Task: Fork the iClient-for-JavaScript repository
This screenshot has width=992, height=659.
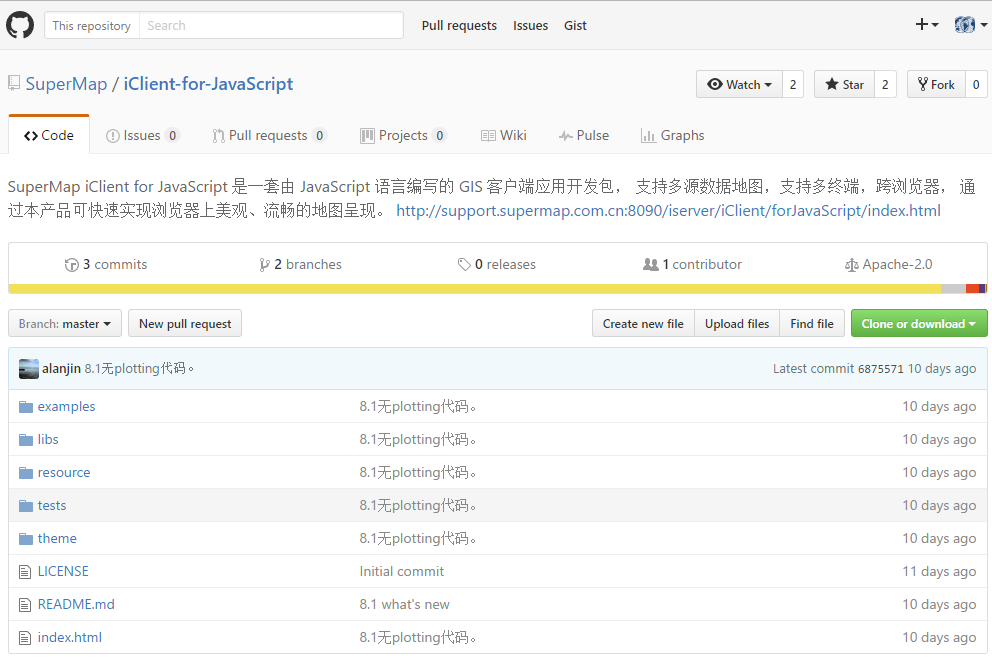Action: [936, 84]
